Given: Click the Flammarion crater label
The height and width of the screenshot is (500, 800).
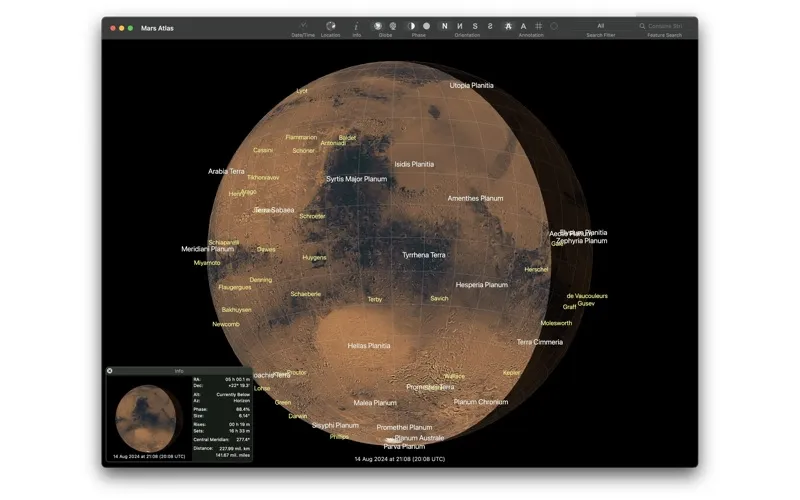Looking at the screenshot, I should click(301, 137).
